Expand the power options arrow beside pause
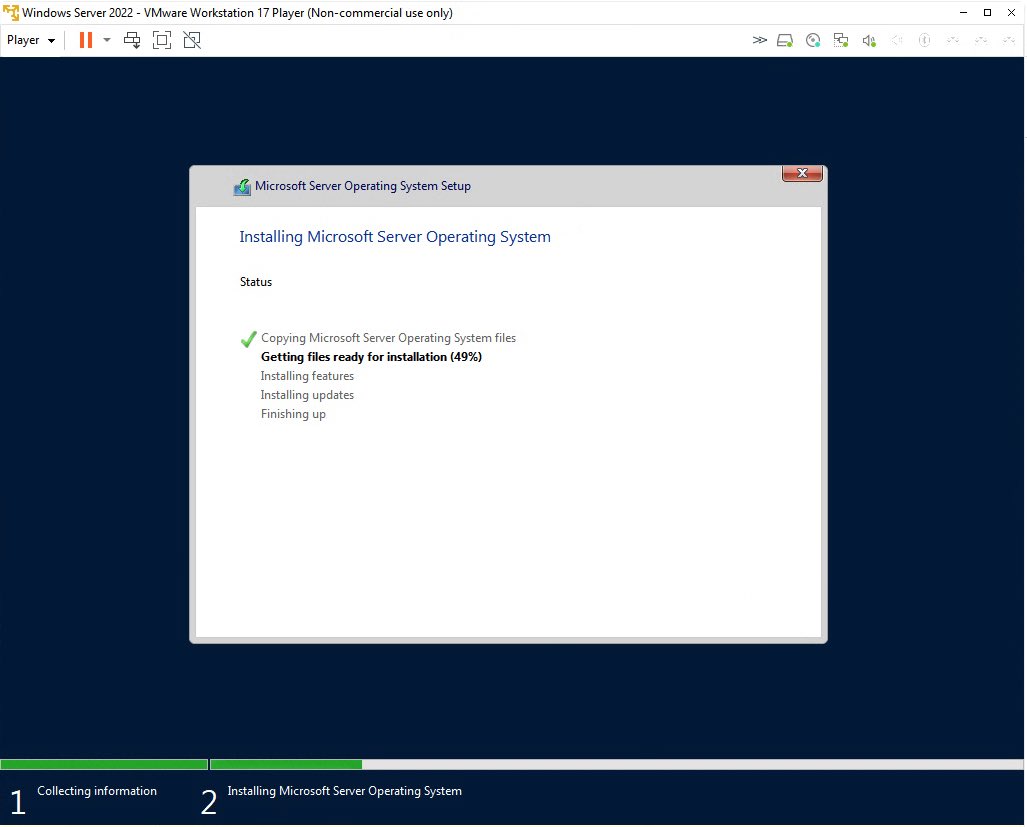 (x=107, y=40)
